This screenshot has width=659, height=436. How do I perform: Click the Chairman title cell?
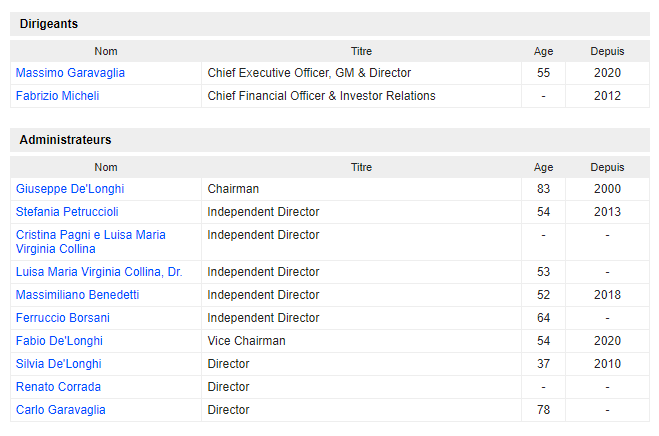[x=233, y=189]
